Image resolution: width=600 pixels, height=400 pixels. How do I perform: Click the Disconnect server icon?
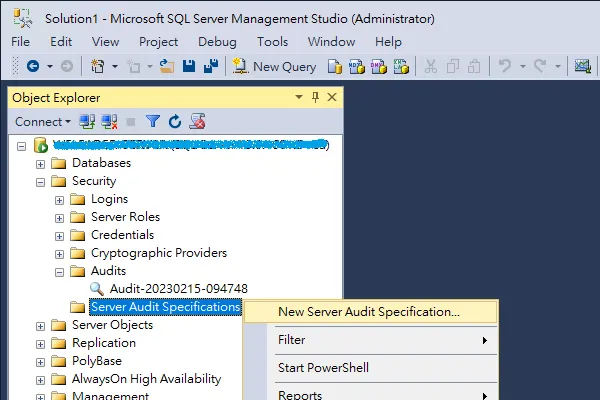109,122
